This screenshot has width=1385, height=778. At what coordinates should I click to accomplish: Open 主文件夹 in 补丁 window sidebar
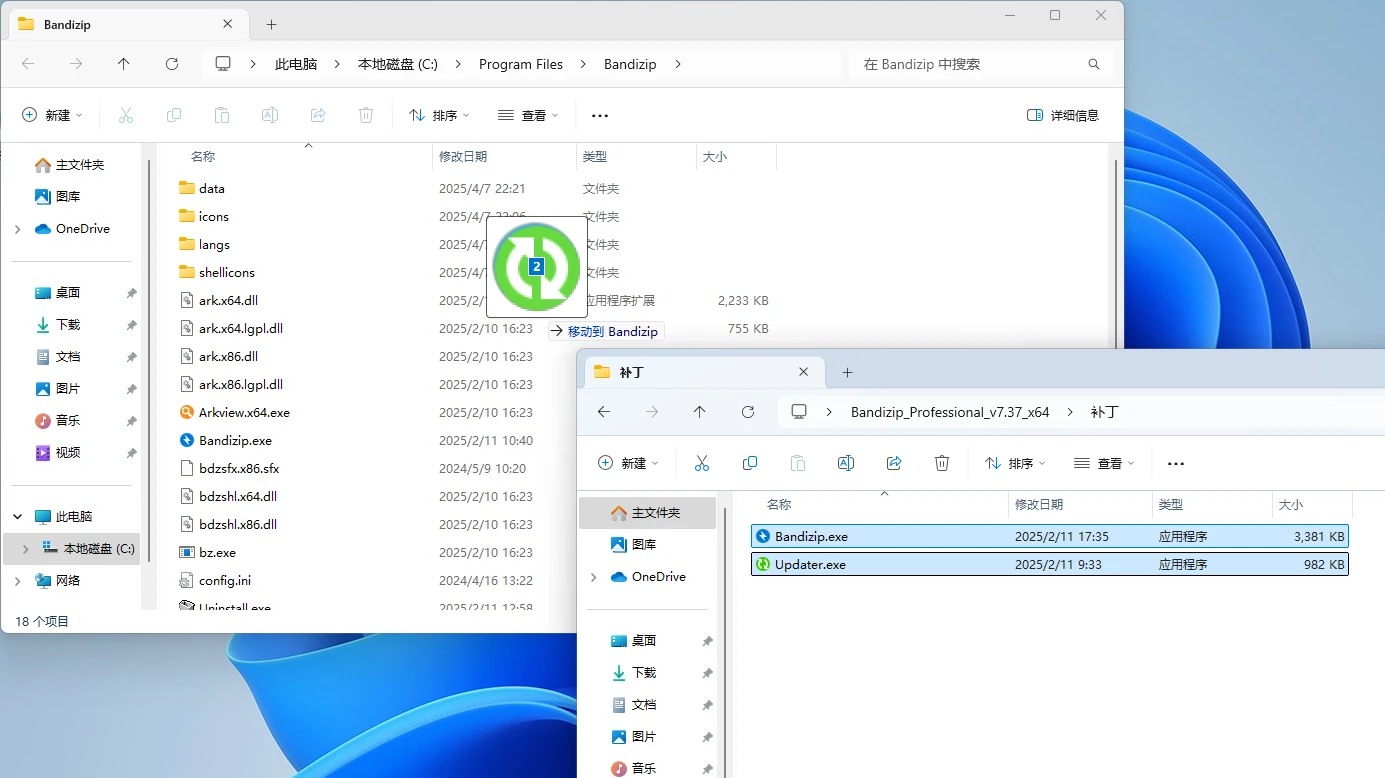647,513
